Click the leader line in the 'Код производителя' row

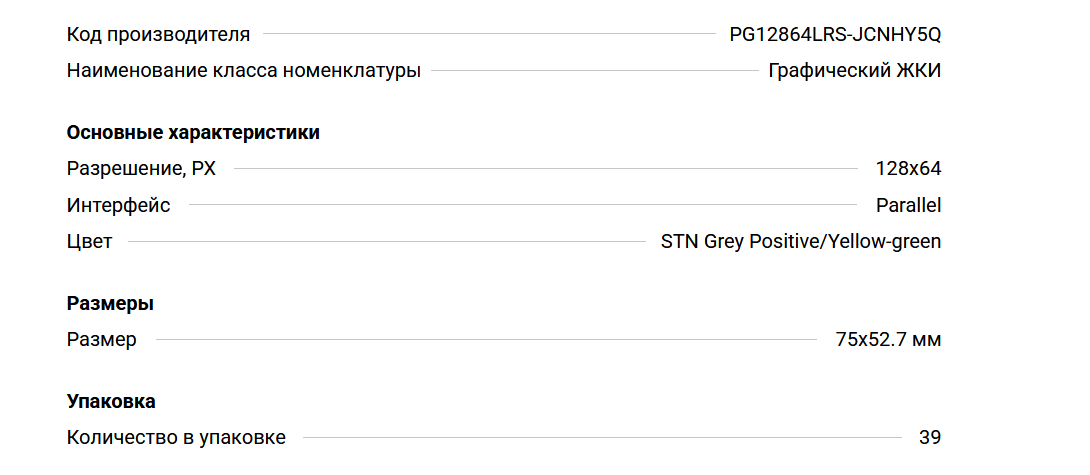click(x=490, y=35)
